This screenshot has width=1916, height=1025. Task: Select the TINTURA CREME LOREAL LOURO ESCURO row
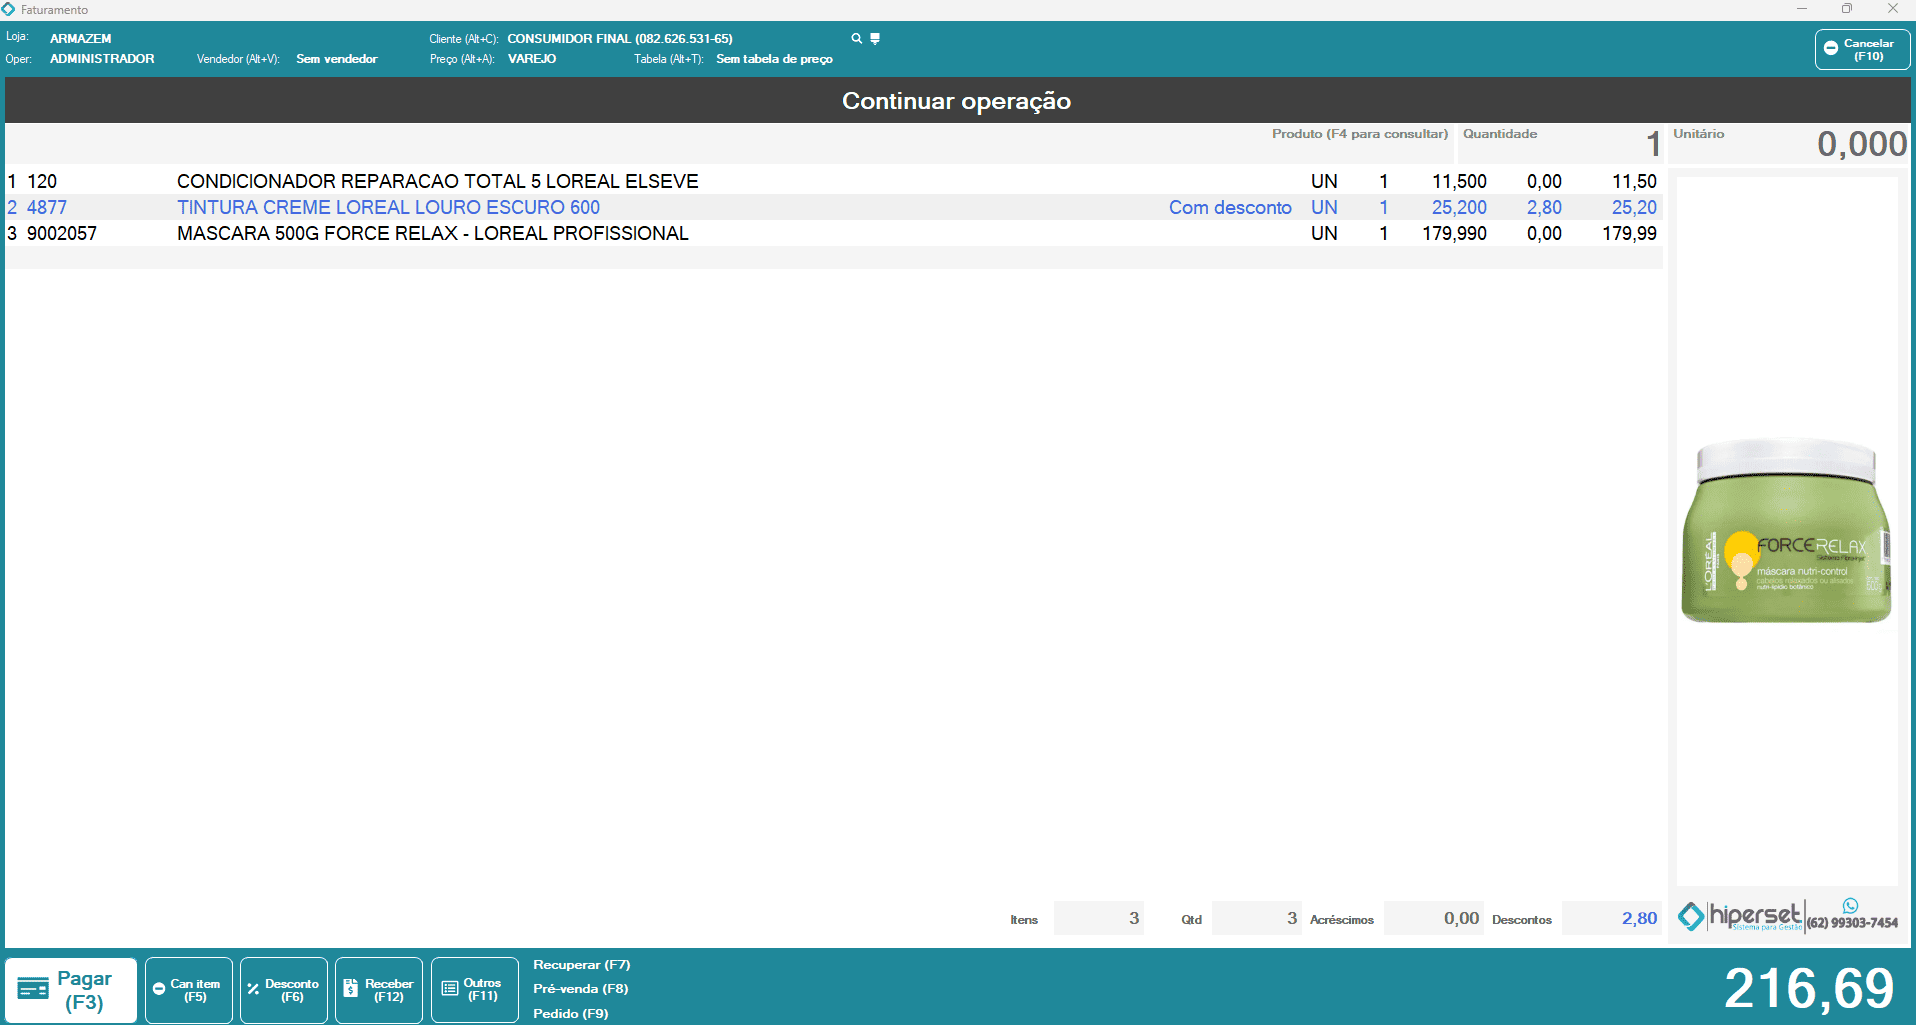pyautogui.click(x=388, y=207)
